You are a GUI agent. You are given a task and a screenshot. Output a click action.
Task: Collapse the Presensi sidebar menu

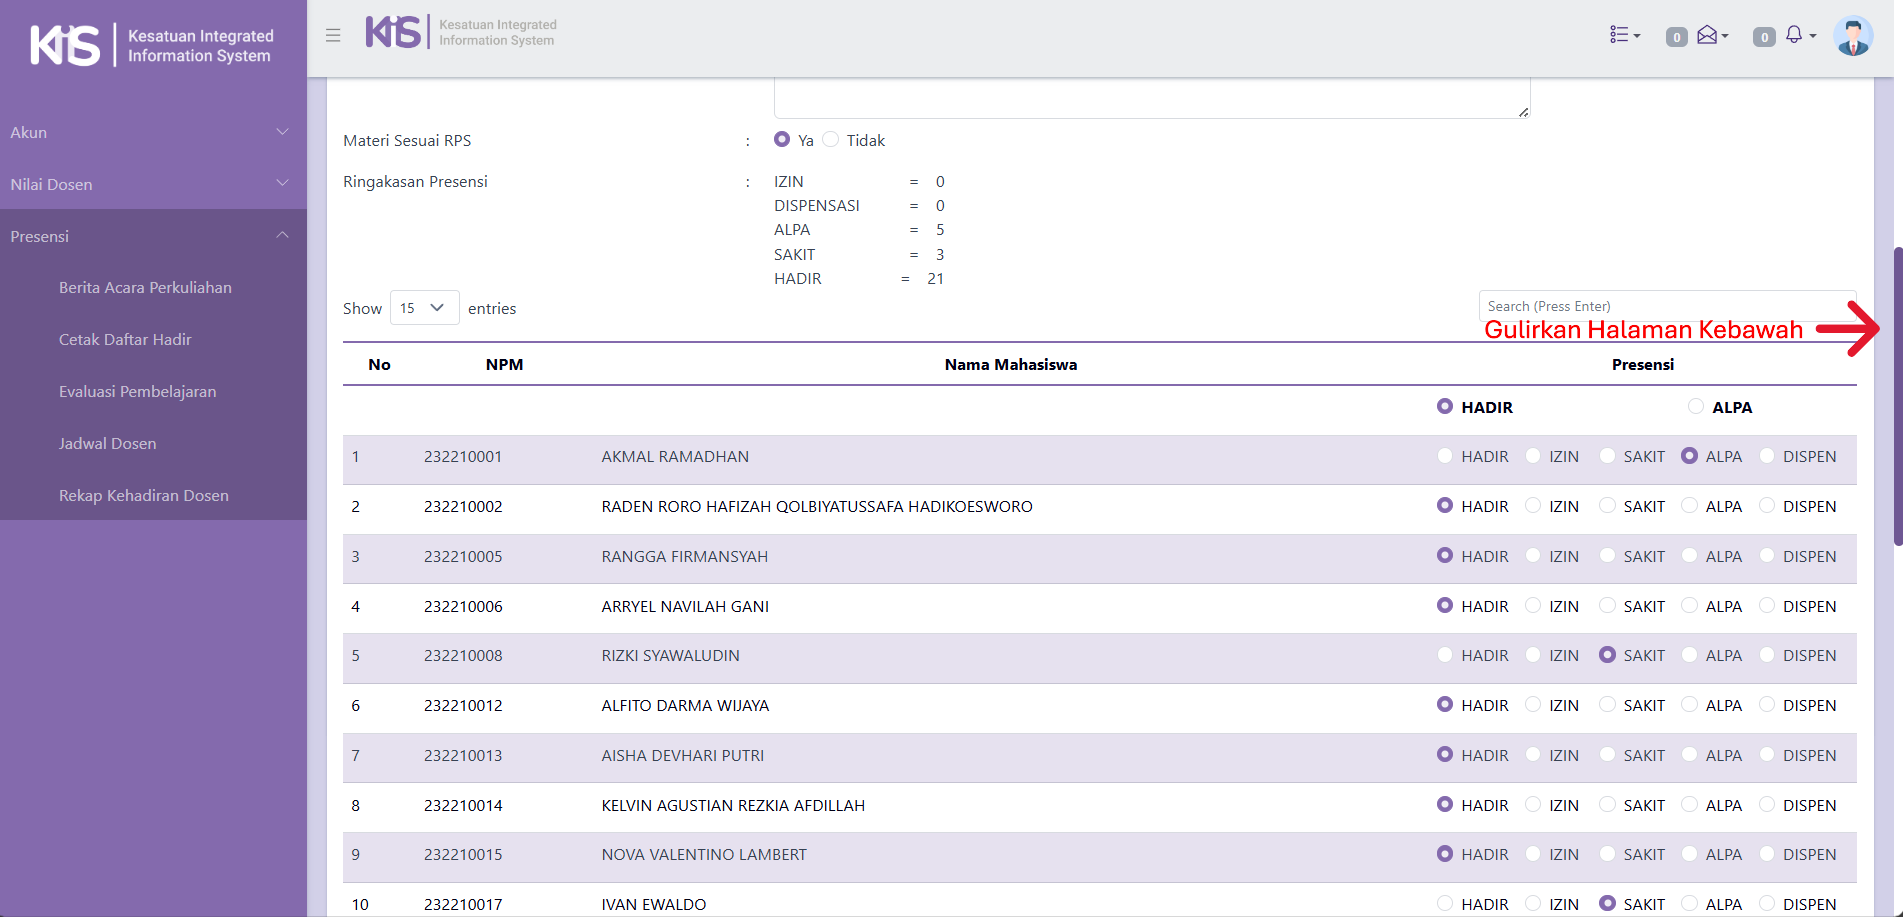coord(150,236)
